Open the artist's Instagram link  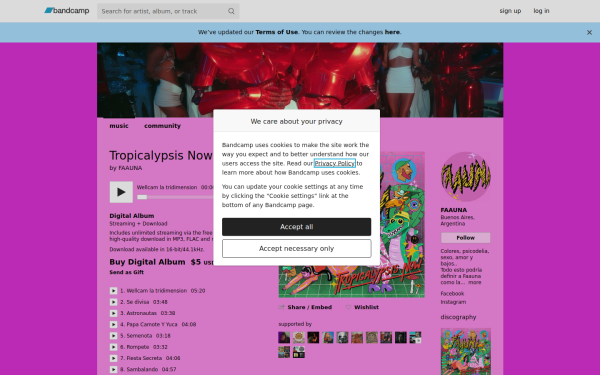pyautogui.click(x=453, y=302)
